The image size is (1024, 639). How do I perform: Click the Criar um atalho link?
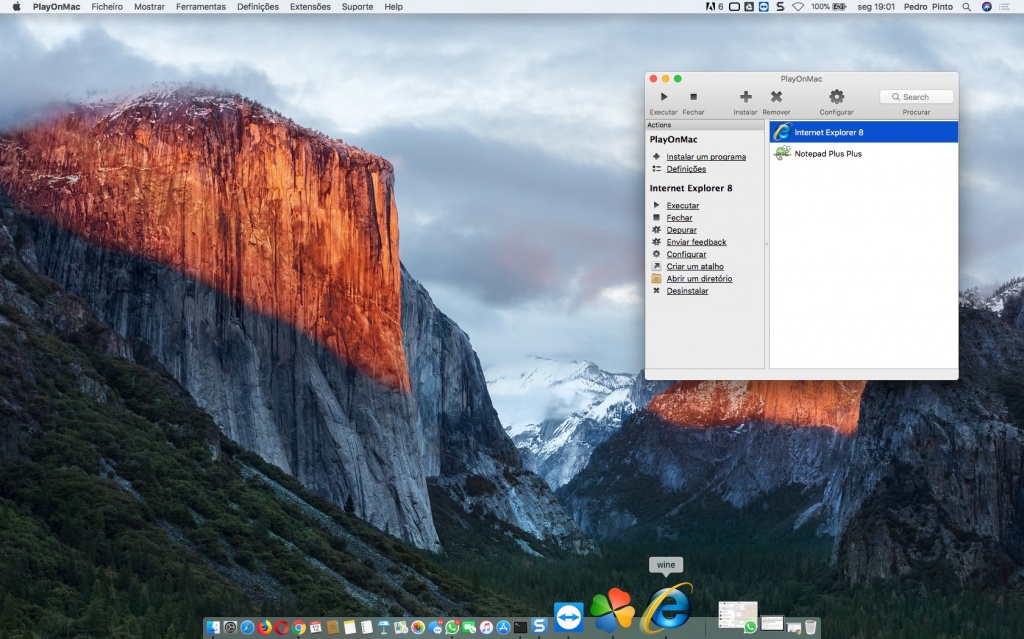(696, 266)
